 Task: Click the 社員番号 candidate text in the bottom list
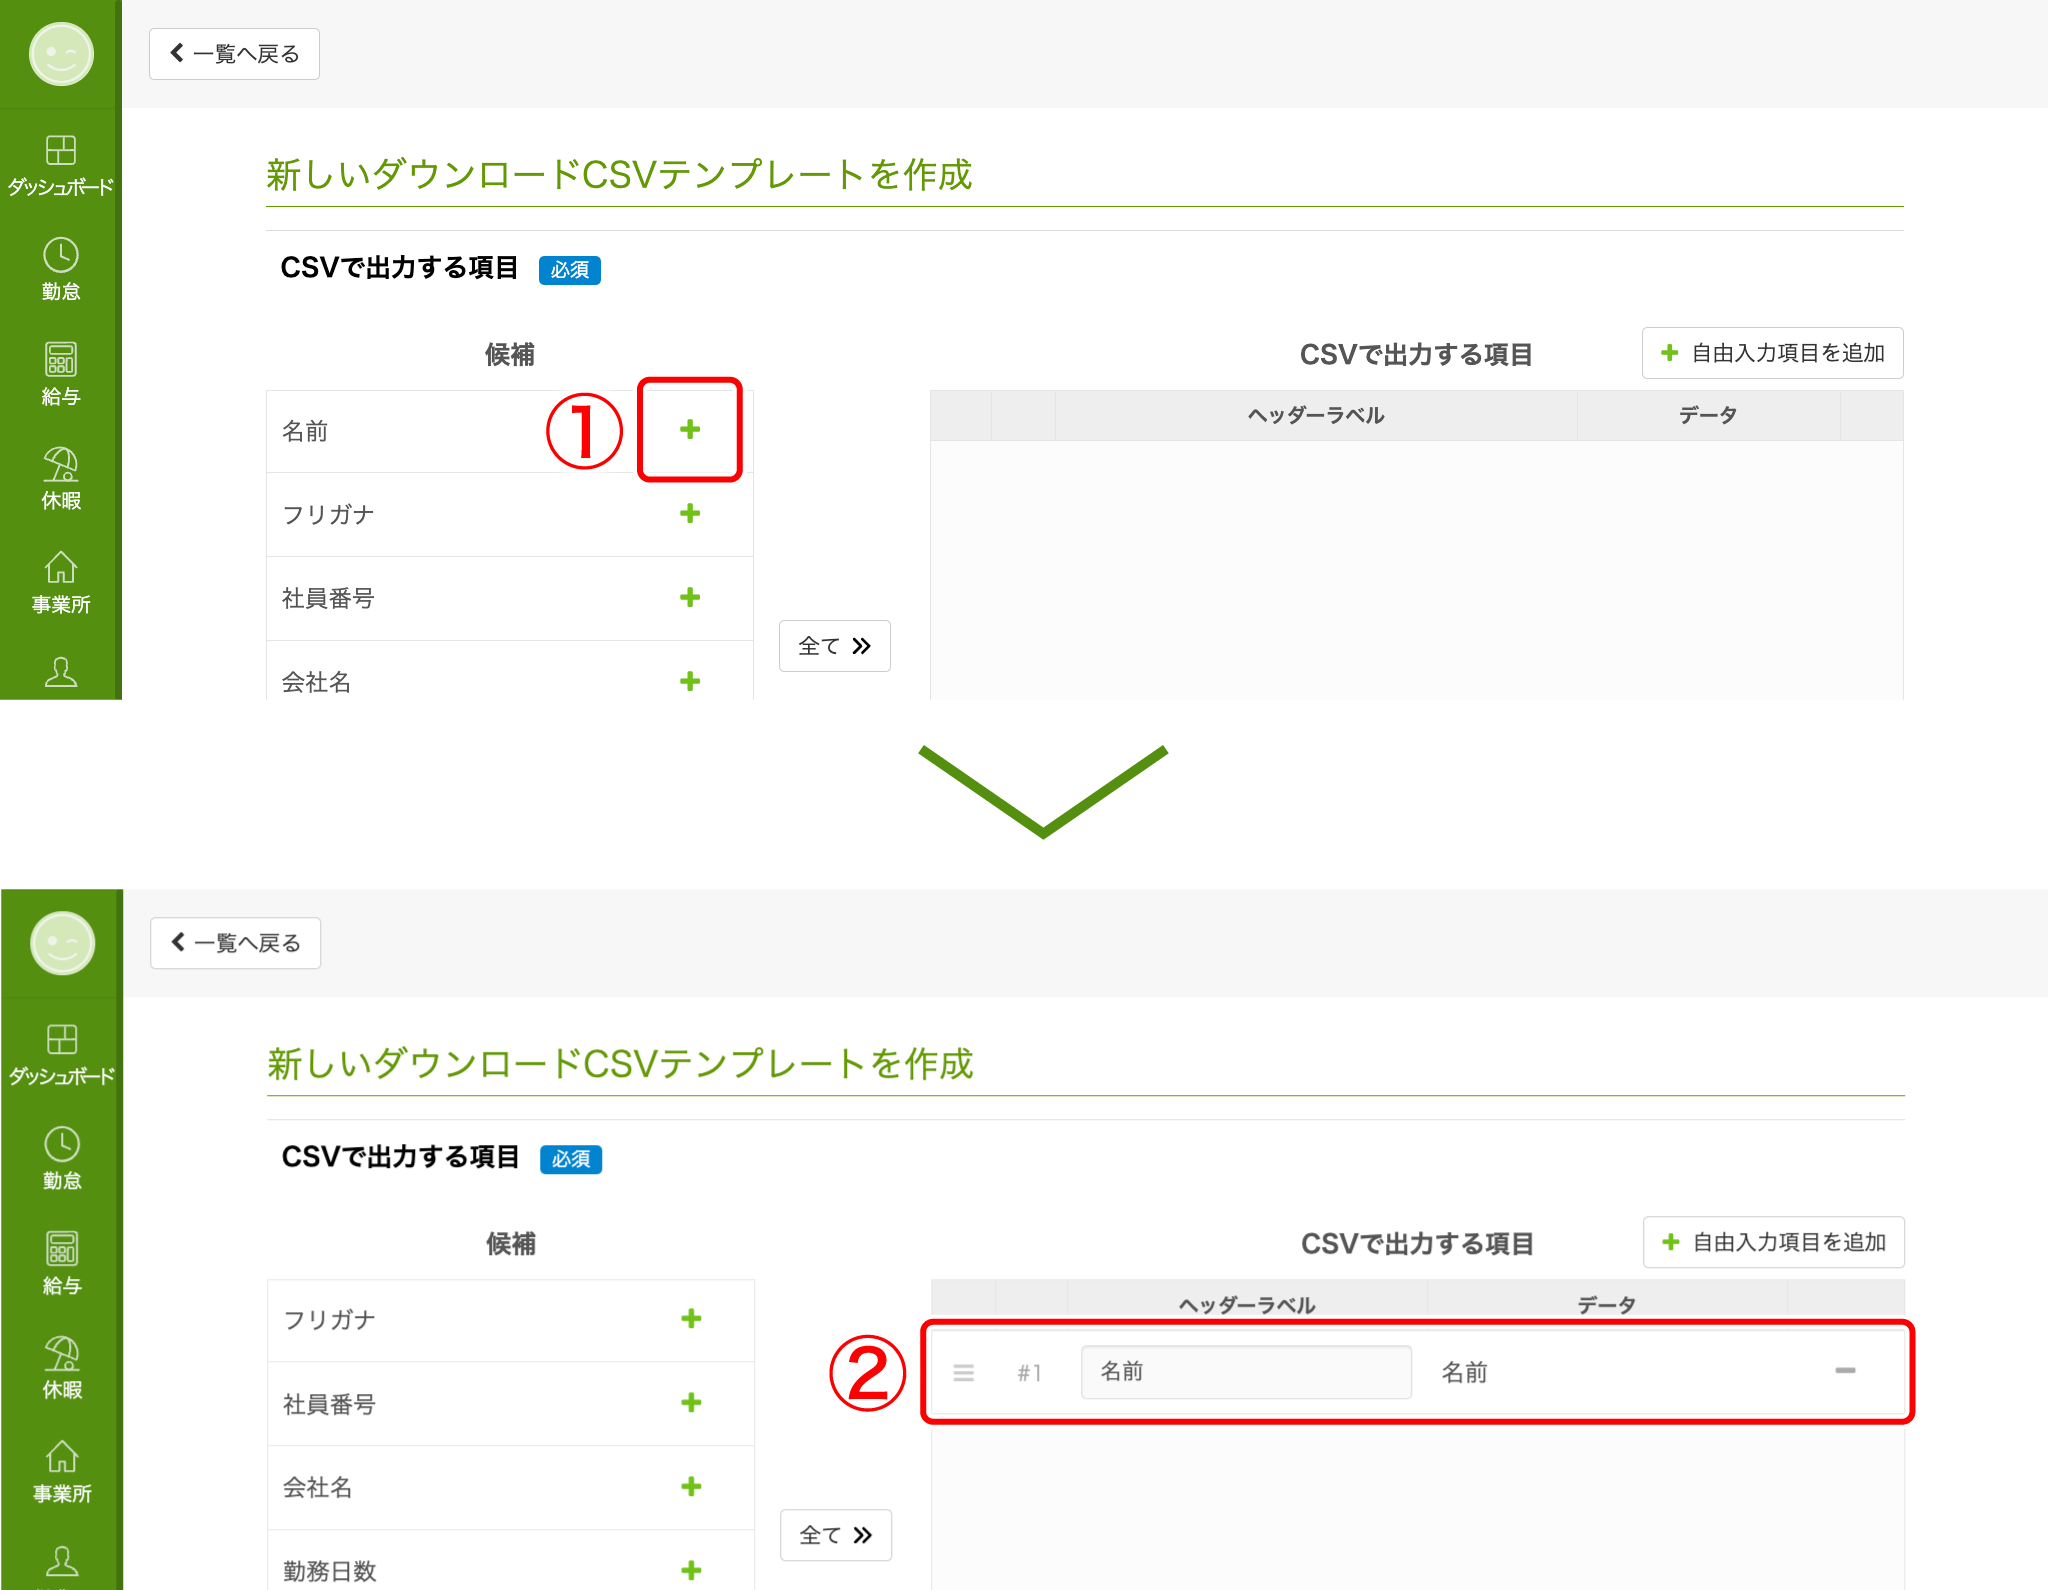tap(329, 1404)
